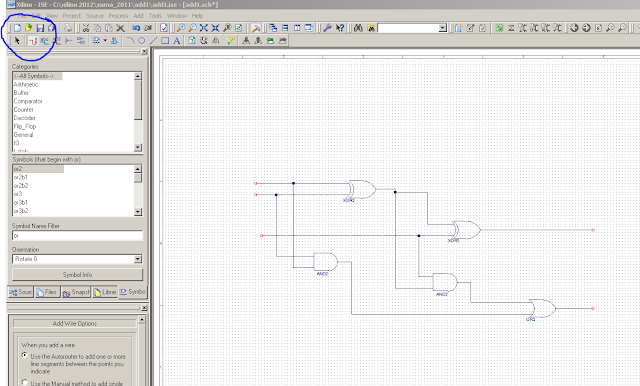
Task: Select the 'or2b1' symbol
Action: coord(20,177)
